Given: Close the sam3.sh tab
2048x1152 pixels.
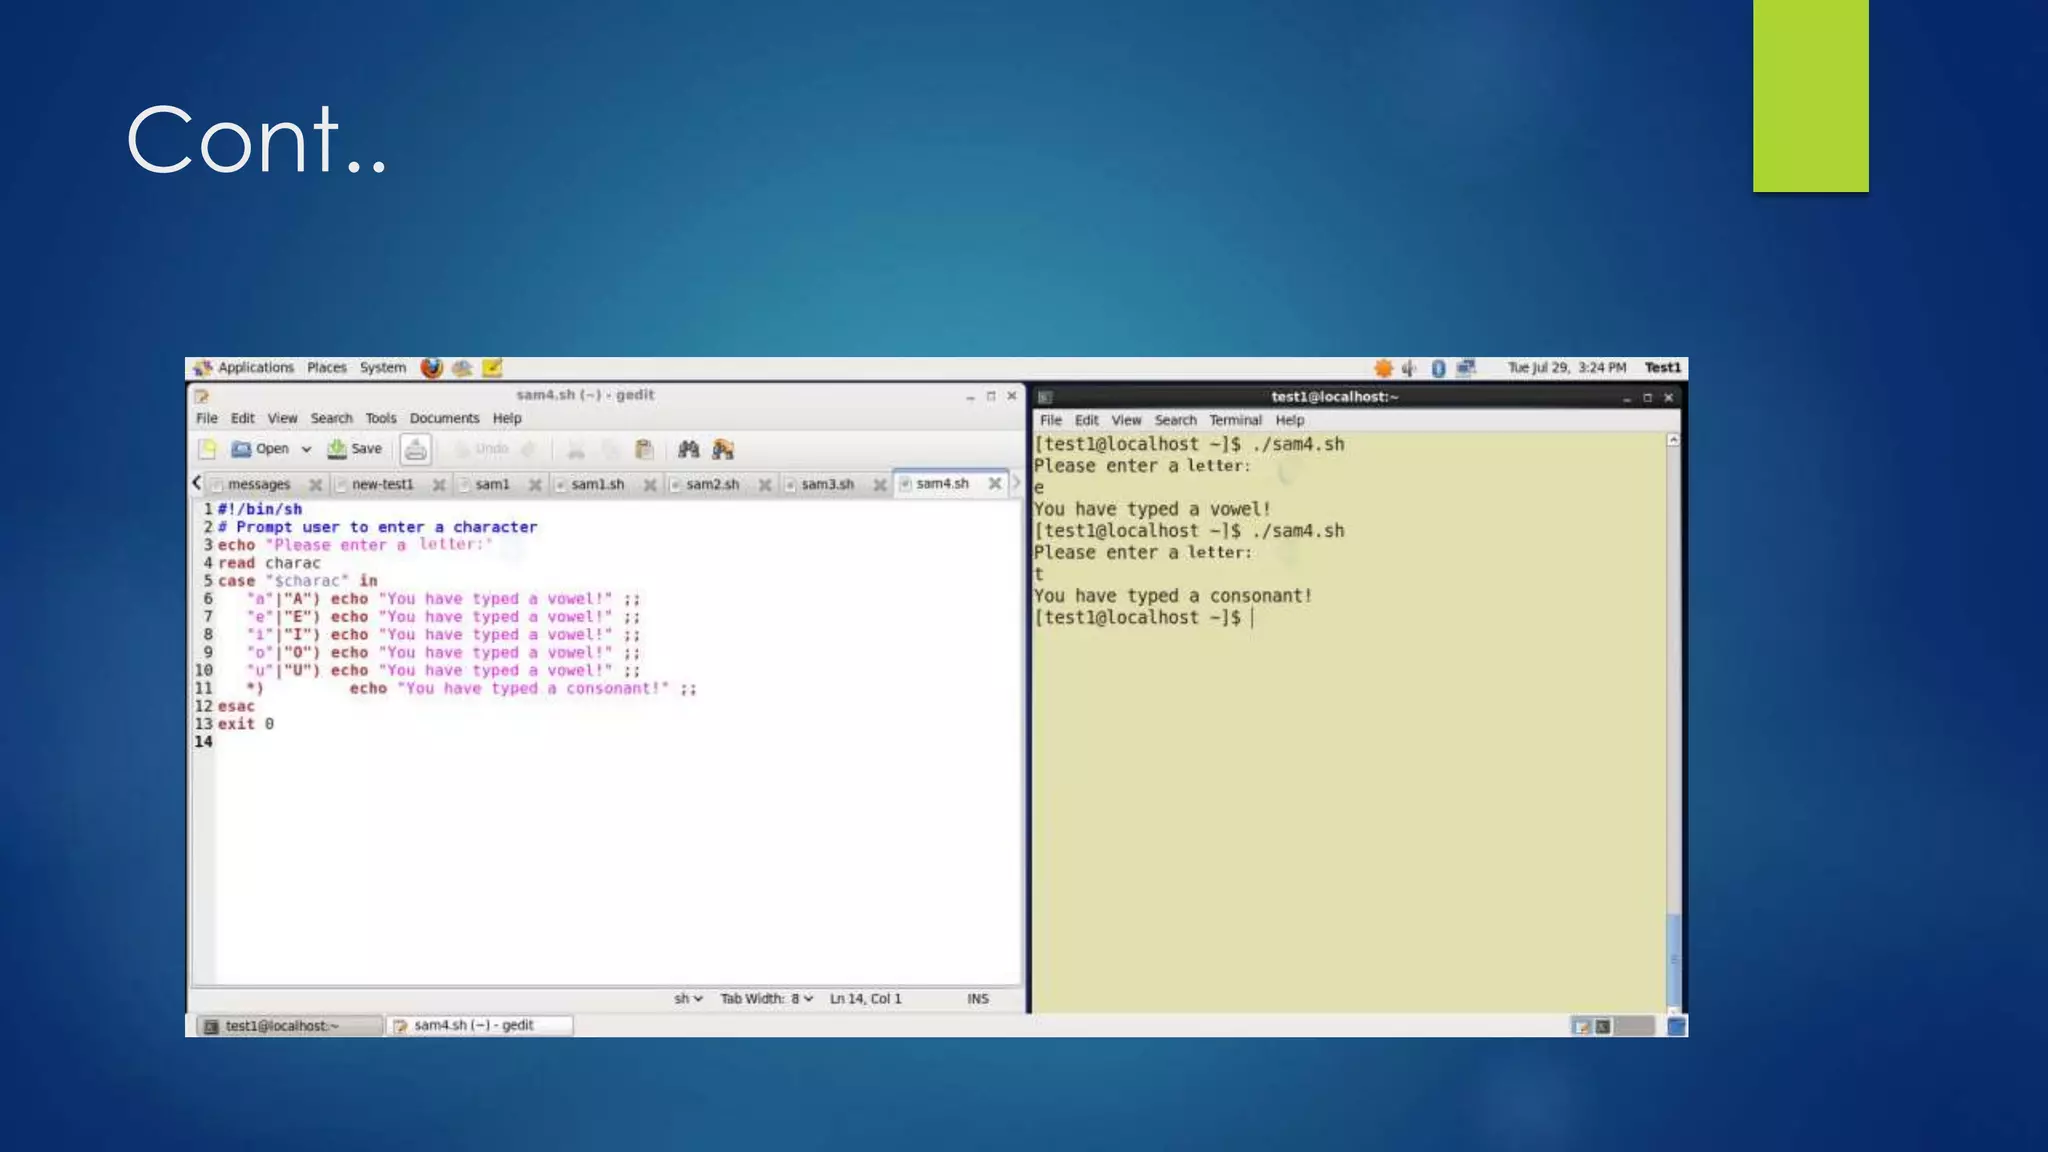Looking at the screenshot, I should coord(880,484).
